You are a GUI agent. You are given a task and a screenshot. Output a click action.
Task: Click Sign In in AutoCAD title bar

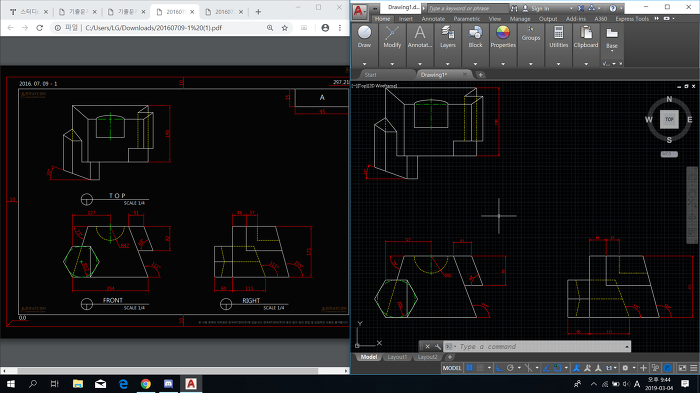coord(540,8)
